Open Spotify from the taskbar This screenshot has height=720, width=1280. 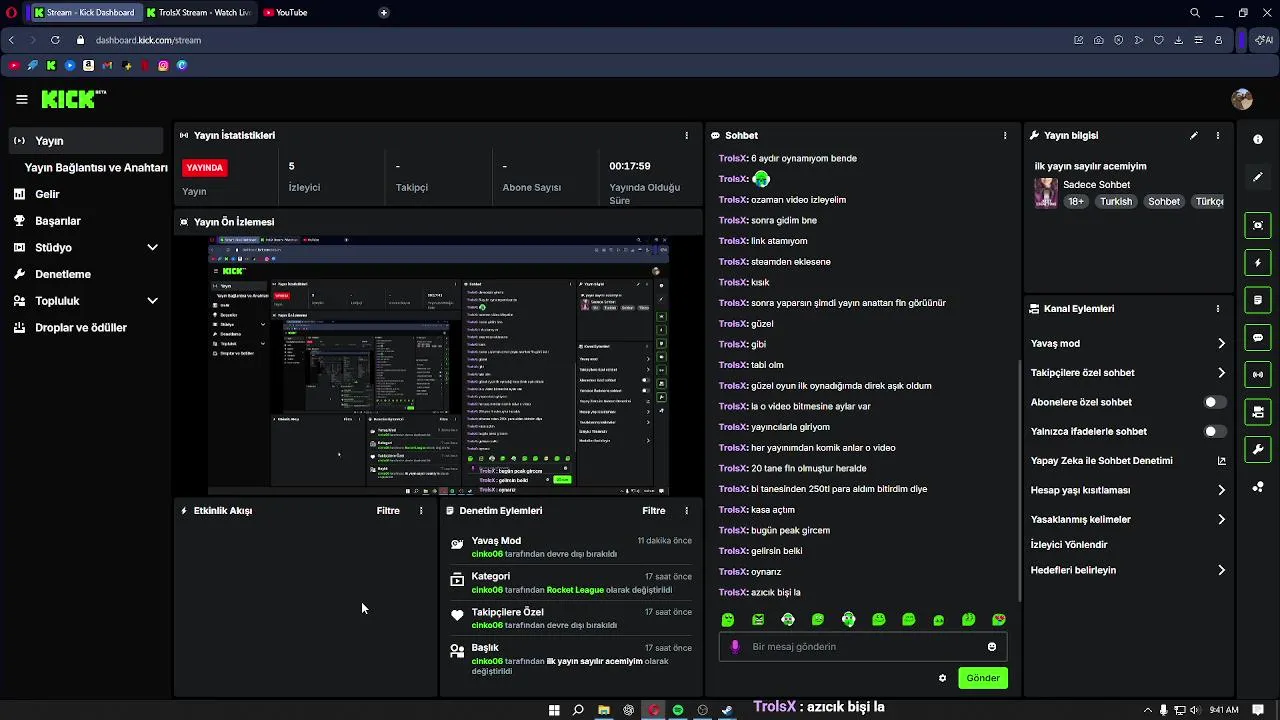point(678,710)
